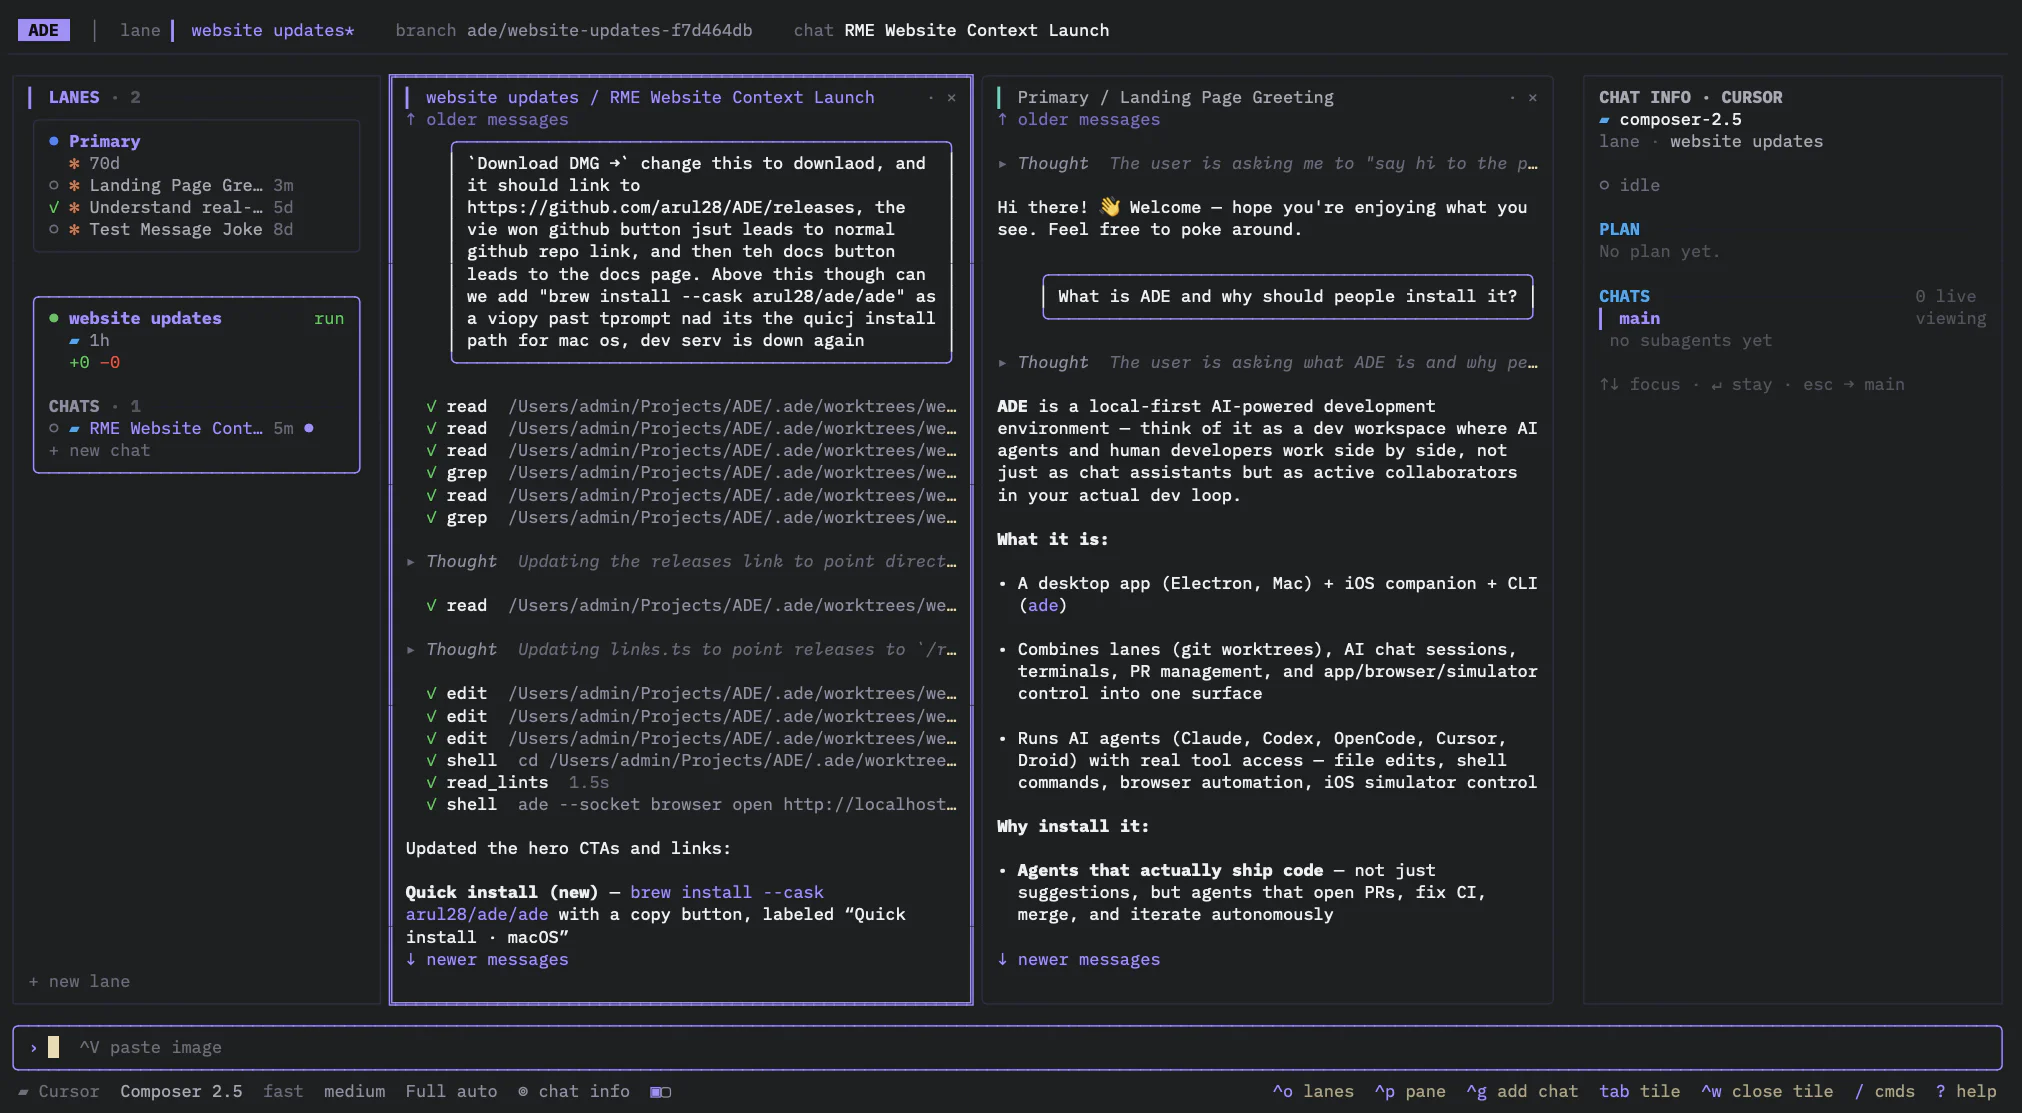Open the brew install --cask link
The image size is (2022, 1113).
[727, 892]
